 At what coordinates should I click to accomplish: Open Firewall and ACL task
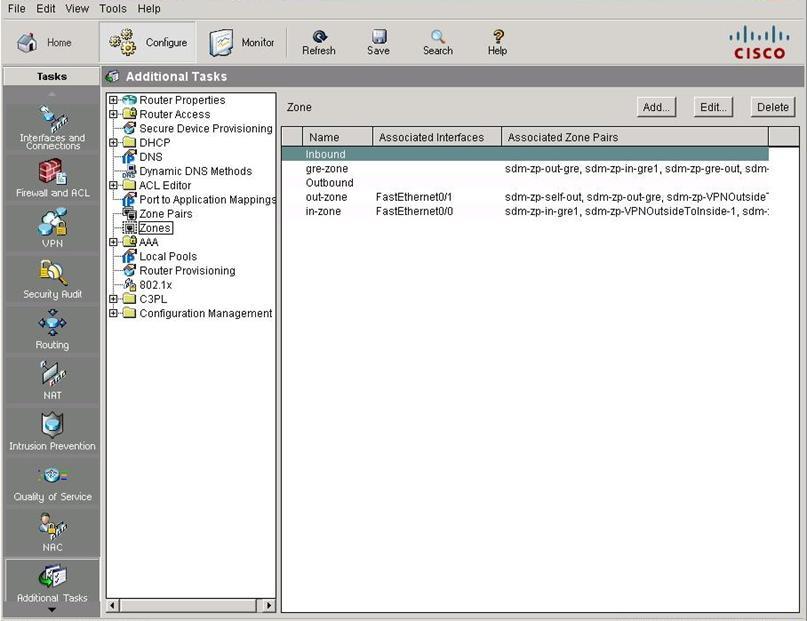pyautogui.click(x=52, y=178)
